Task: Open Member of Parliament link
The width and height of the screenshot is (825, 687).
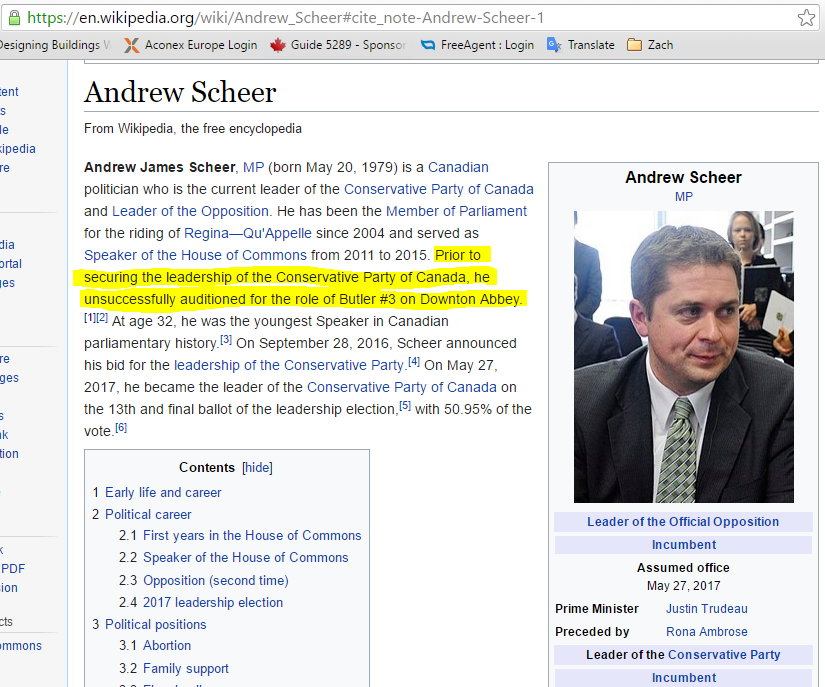Action: click(456, 211)
